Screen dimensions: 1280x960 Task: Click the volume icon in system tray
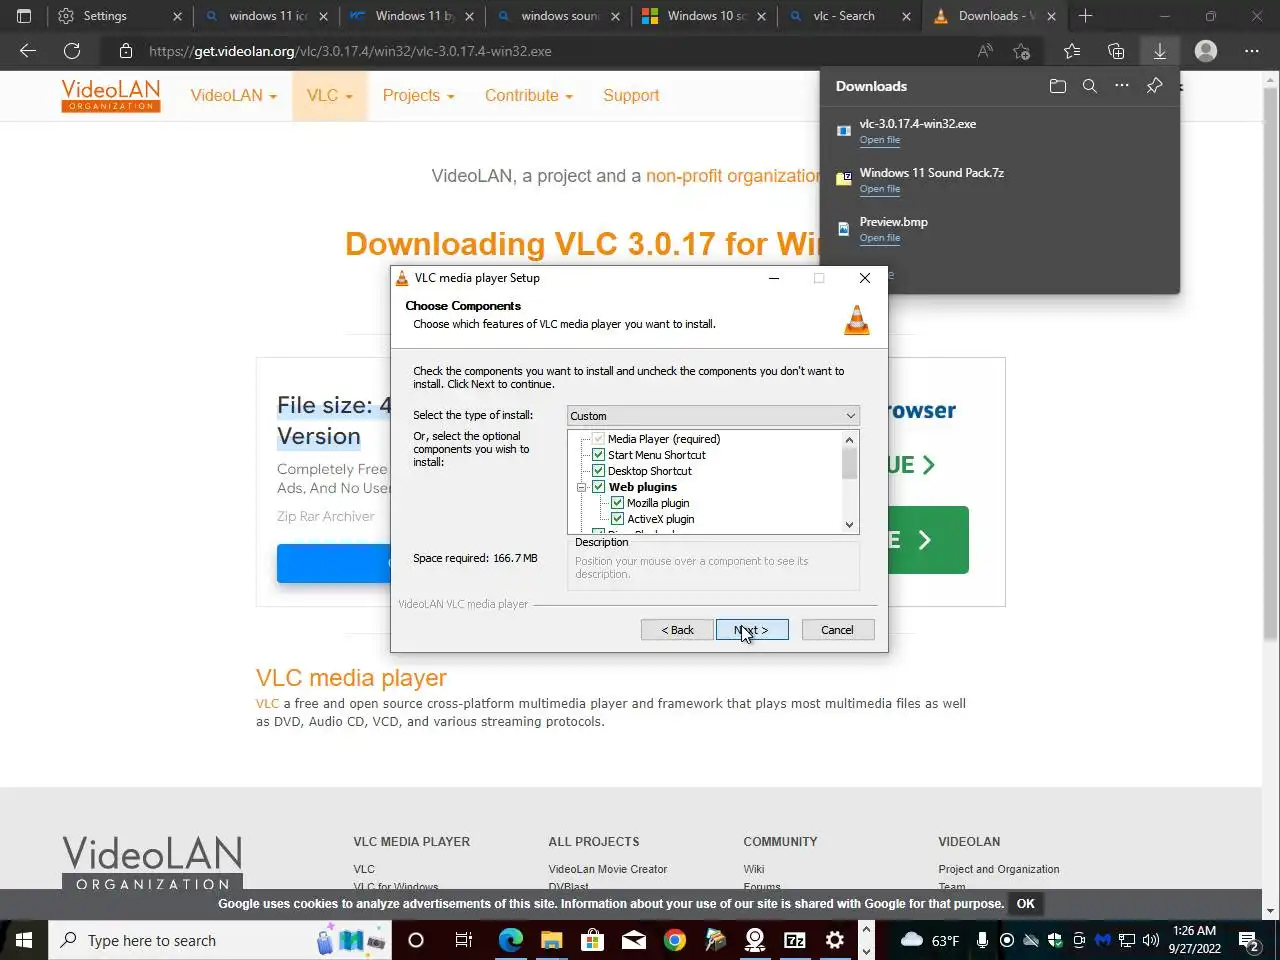click(x=1150, y=940)
